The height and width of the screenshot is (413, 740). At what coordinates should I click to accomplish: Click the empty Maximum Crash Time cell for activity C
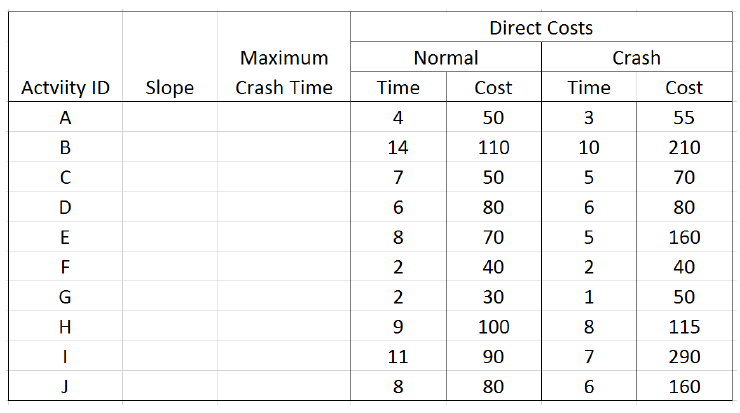pyautogui.click(x=284, y=178)
